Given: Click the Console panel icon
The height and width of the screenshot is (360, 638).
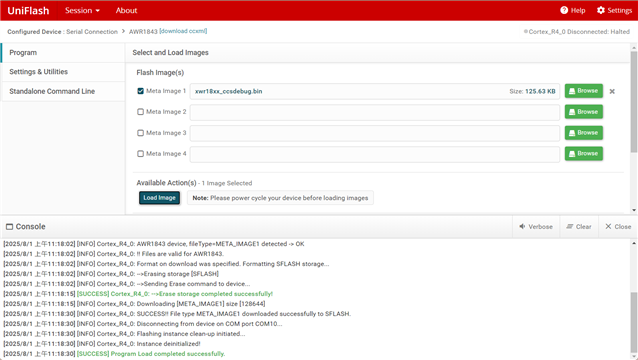Looking at the screenshot, I should (x=9, y=227).
